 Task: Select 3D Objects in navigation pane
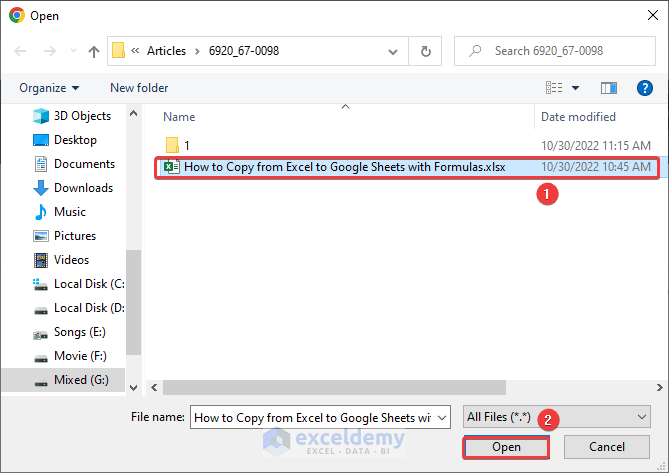tap(72, 116)
